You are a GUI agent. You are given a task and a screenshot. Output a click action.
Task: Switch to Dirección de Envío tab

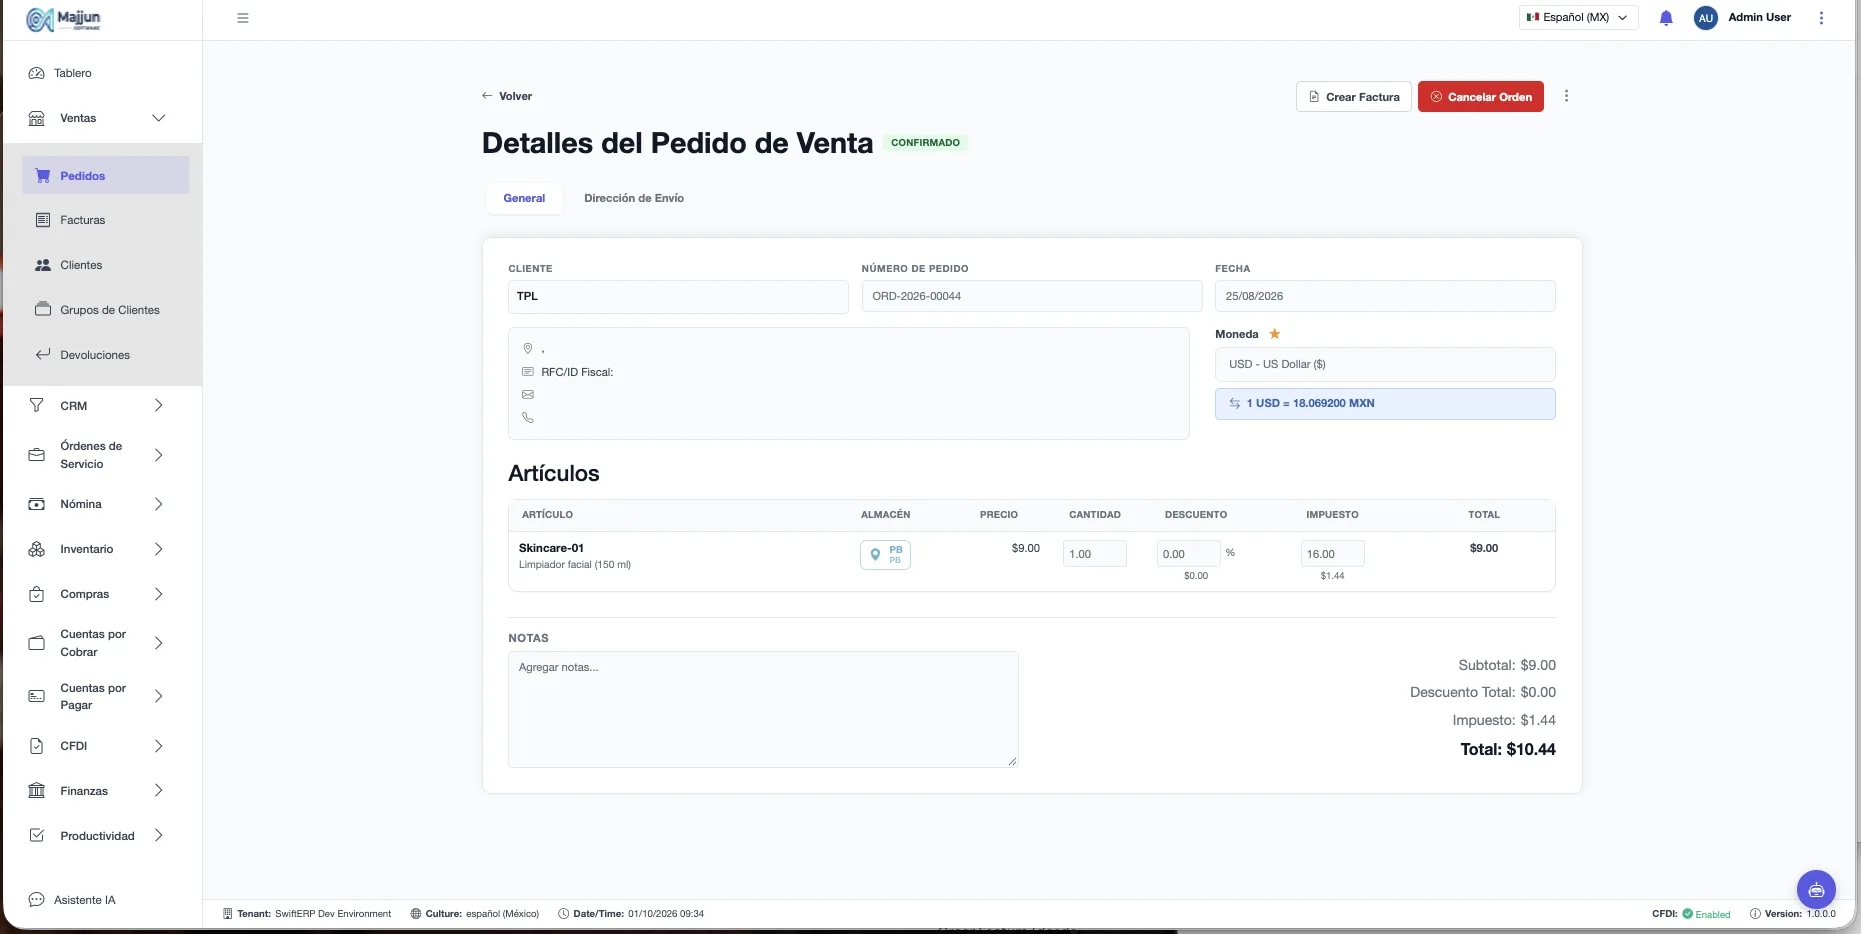pos(634,198)
